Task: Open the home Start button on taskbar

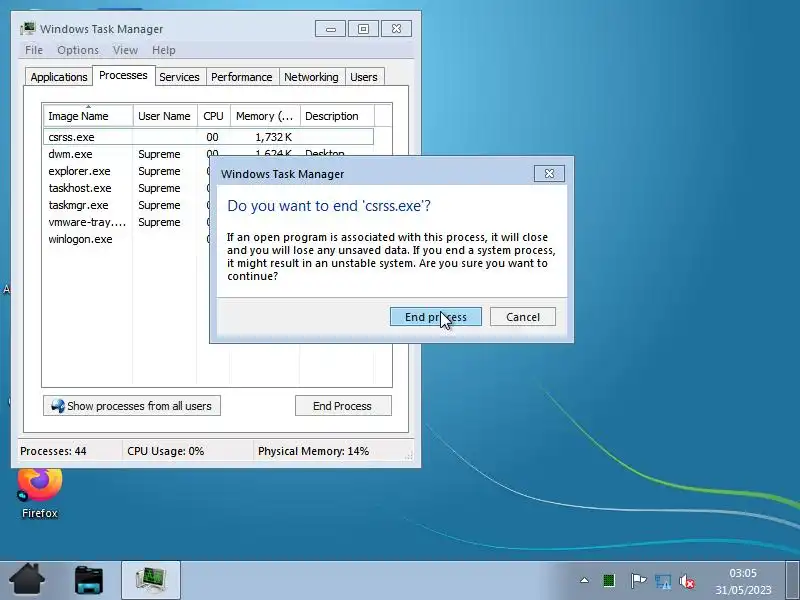Action: [27, 580]
